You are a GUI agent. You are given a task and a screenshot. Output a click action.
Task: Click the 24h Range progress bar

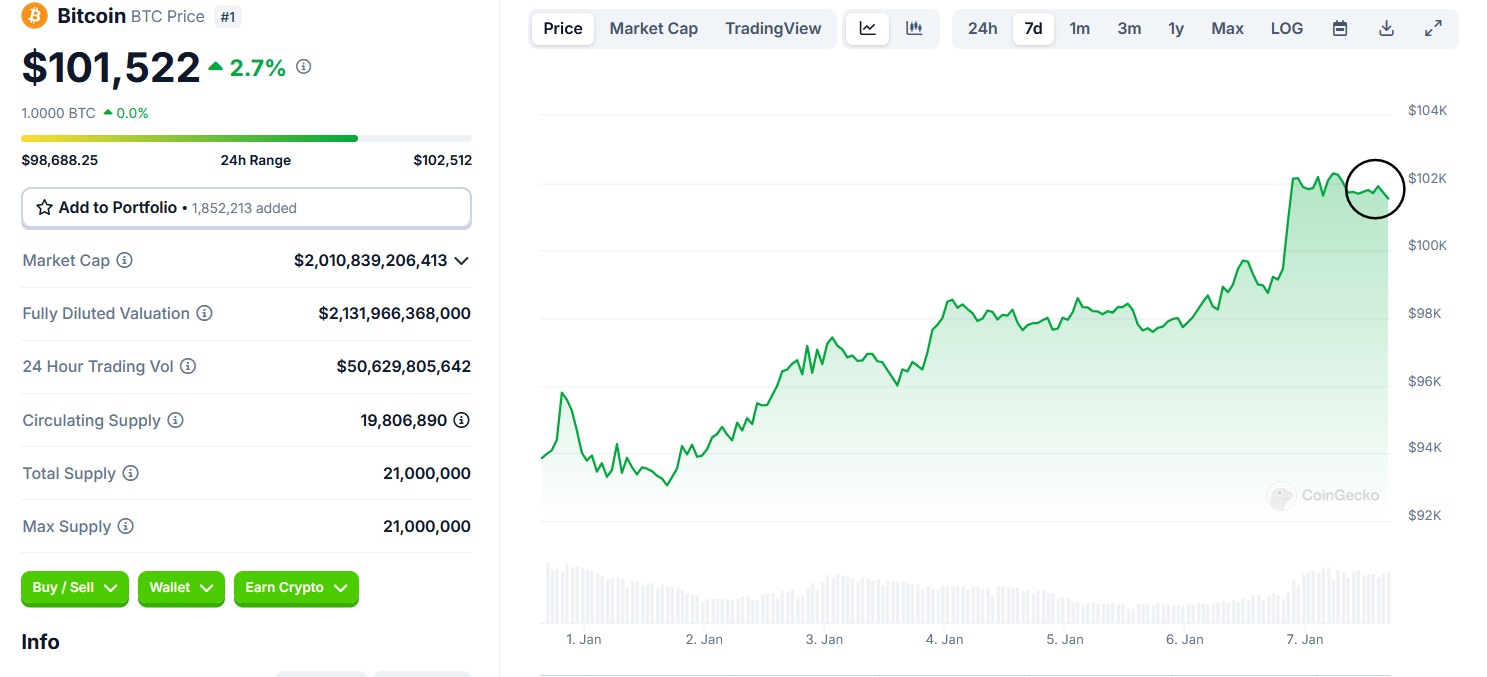click(246, 138)
